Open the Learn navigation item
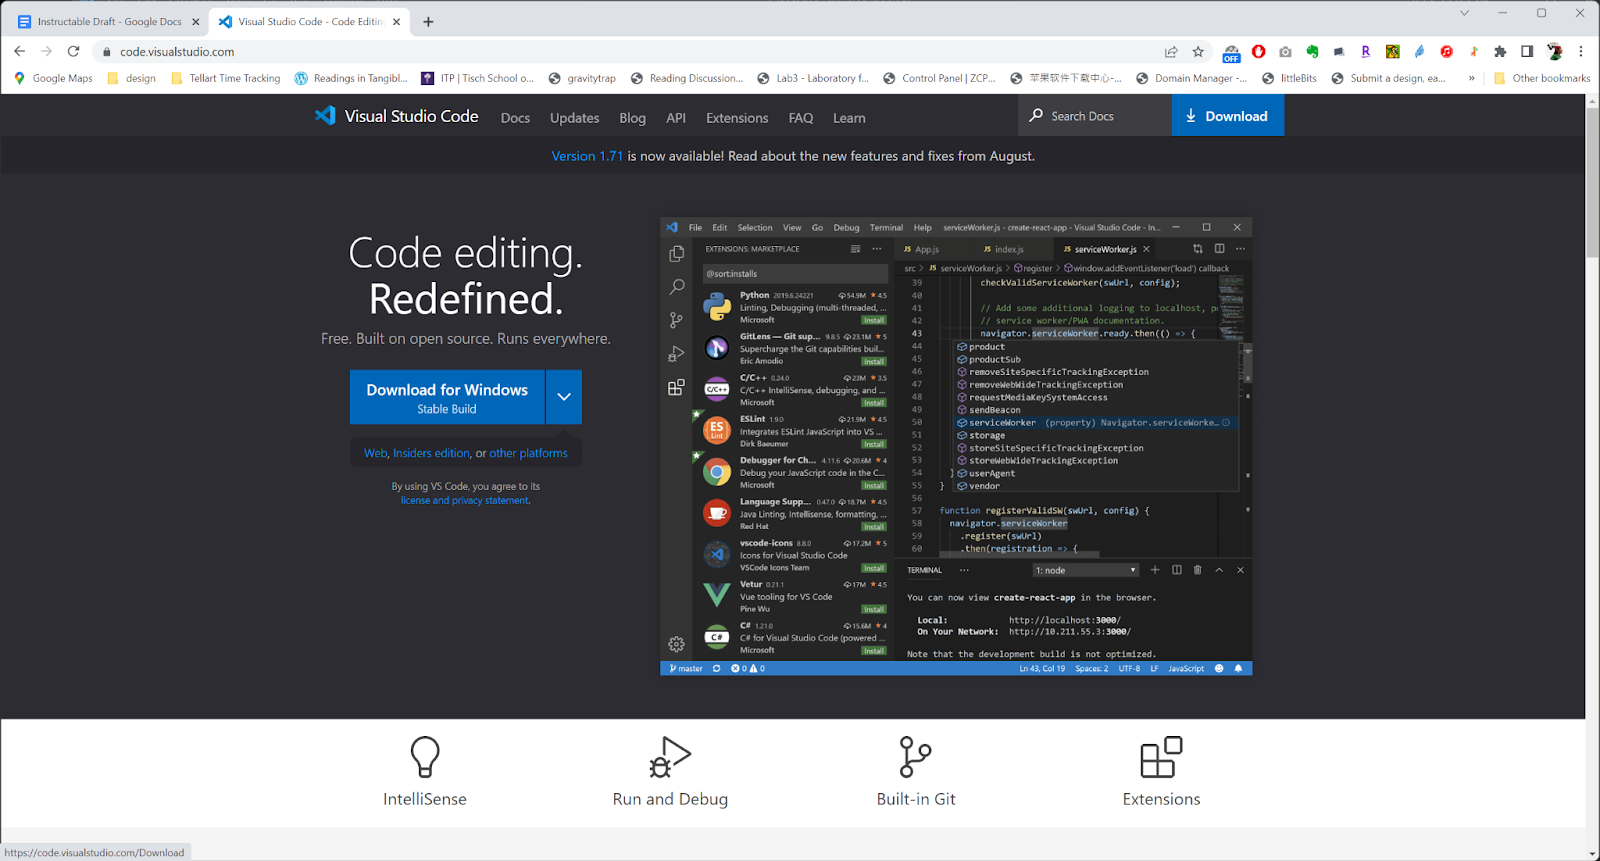Viewport: 1600px width, 861px height. click(849, 118)
